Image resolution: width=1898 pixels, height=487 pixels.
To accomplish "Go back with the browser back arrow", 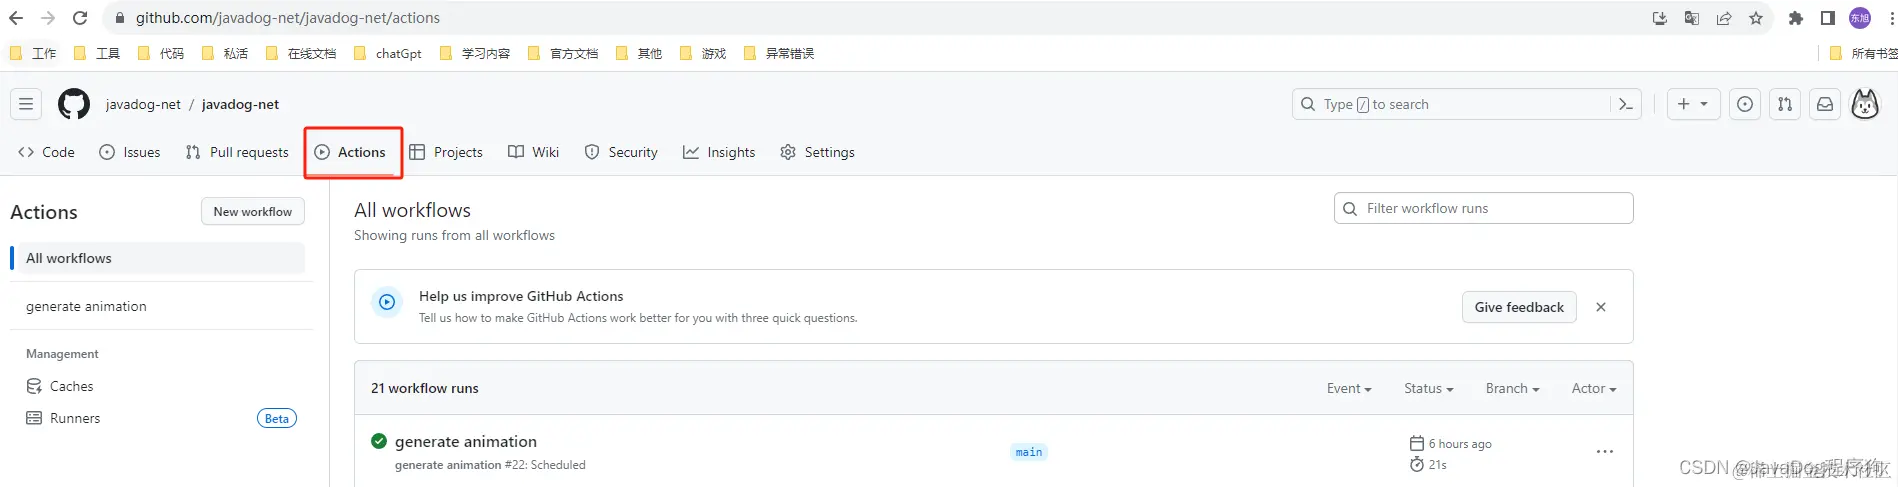I will 16,18.
